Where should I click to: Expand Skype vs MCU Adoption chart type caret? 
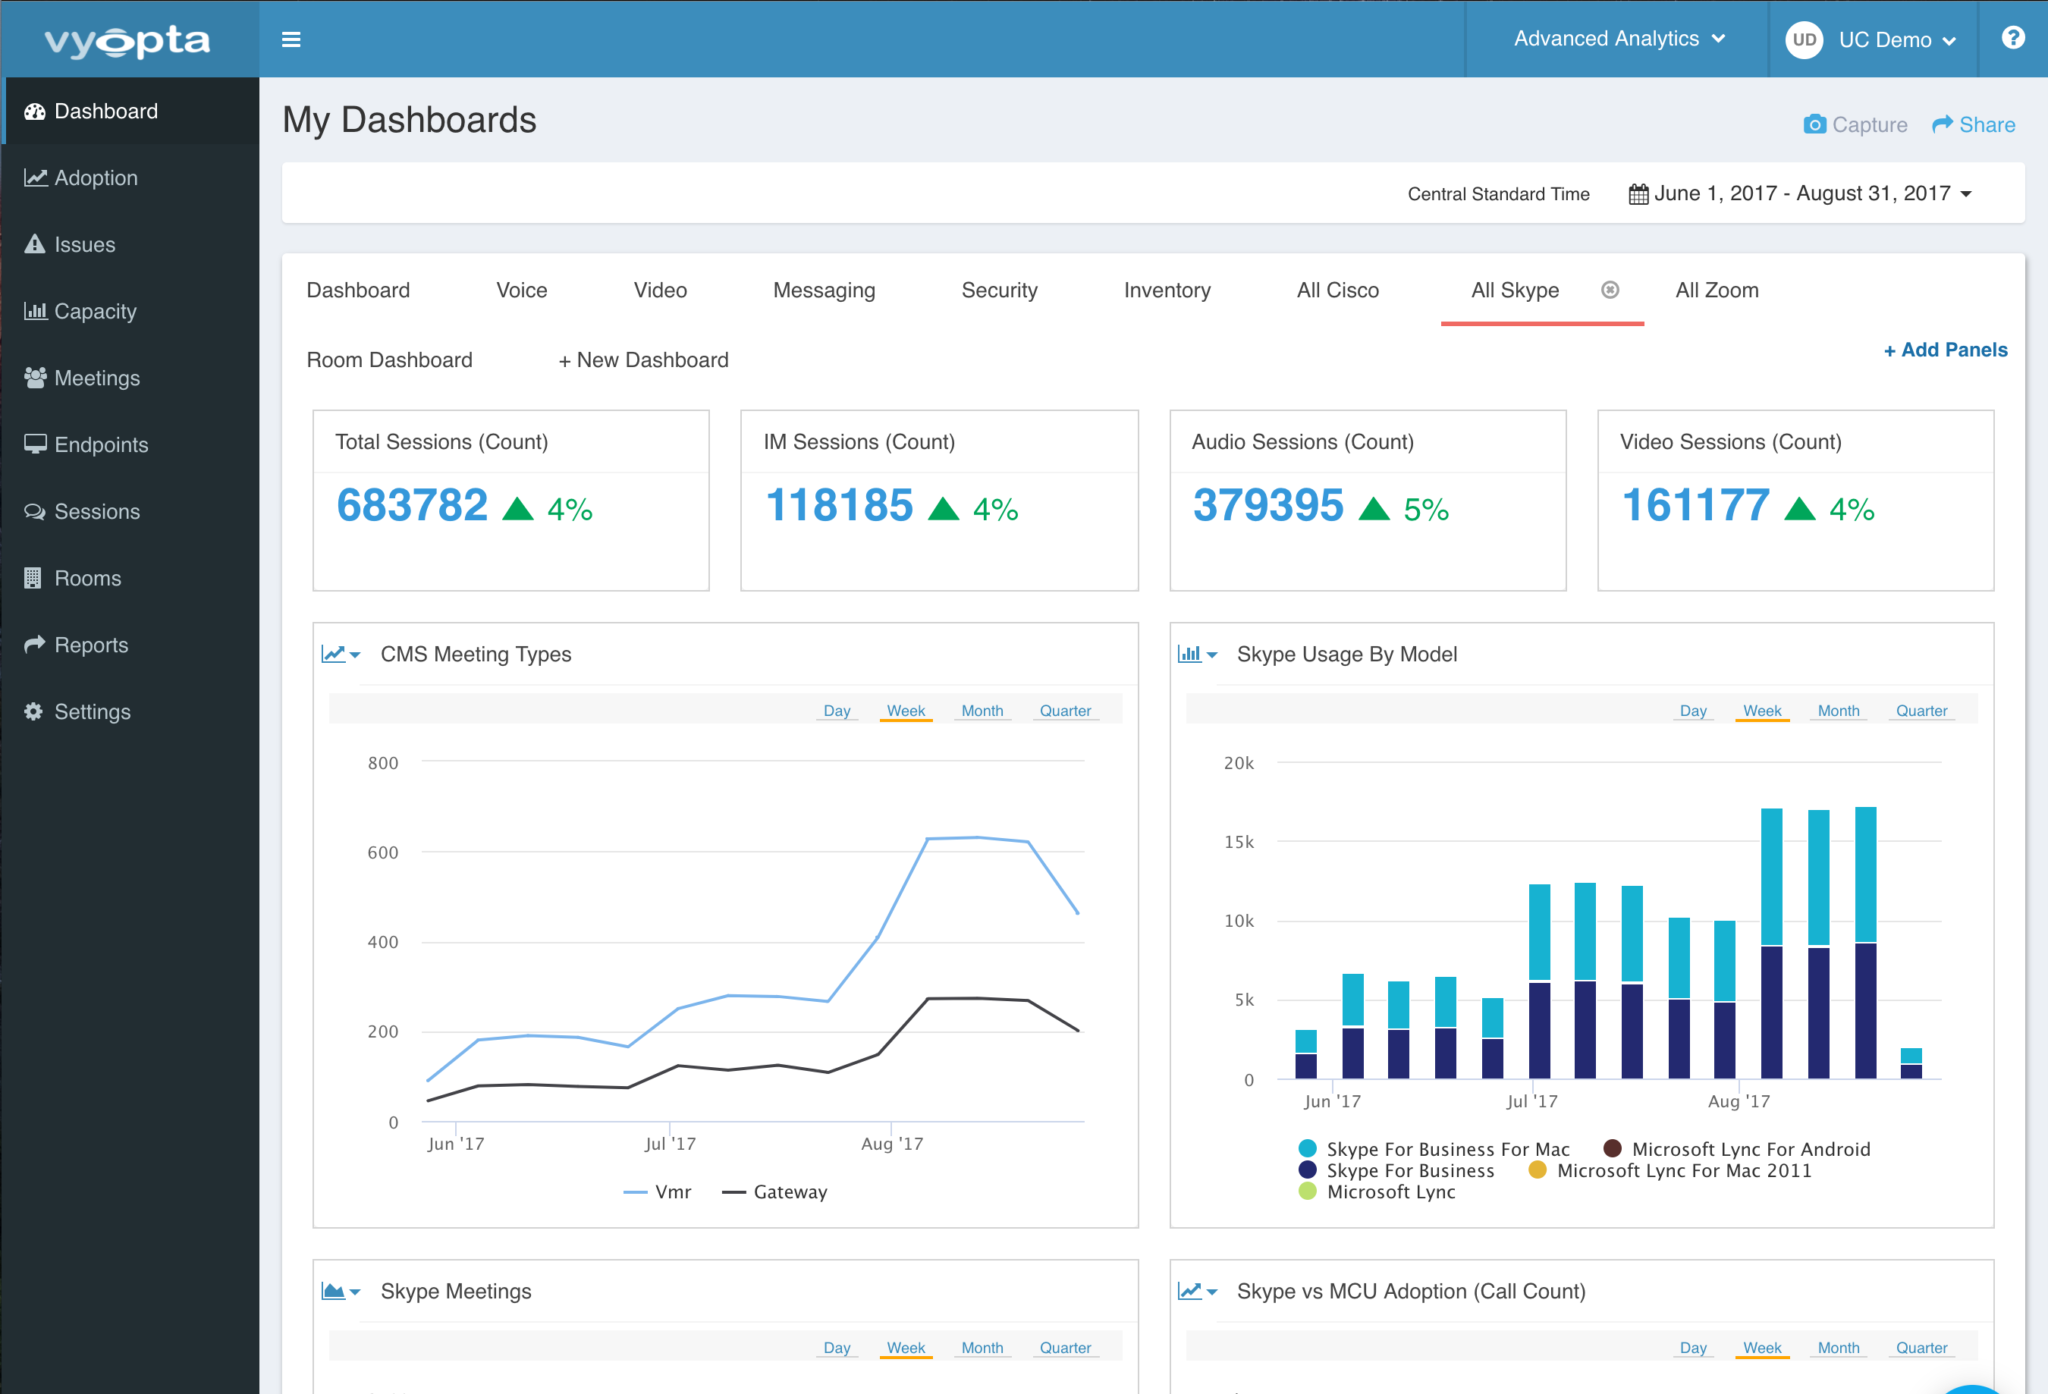[x=1212, y=1292]
